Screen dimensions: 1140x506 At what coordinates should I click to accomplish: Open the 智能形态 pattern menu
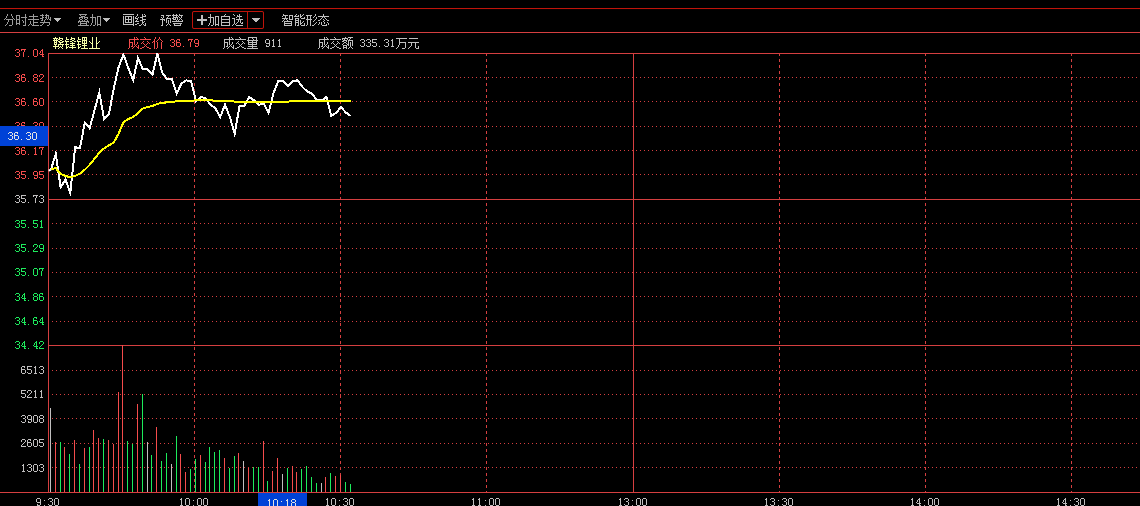coord(305,20)
